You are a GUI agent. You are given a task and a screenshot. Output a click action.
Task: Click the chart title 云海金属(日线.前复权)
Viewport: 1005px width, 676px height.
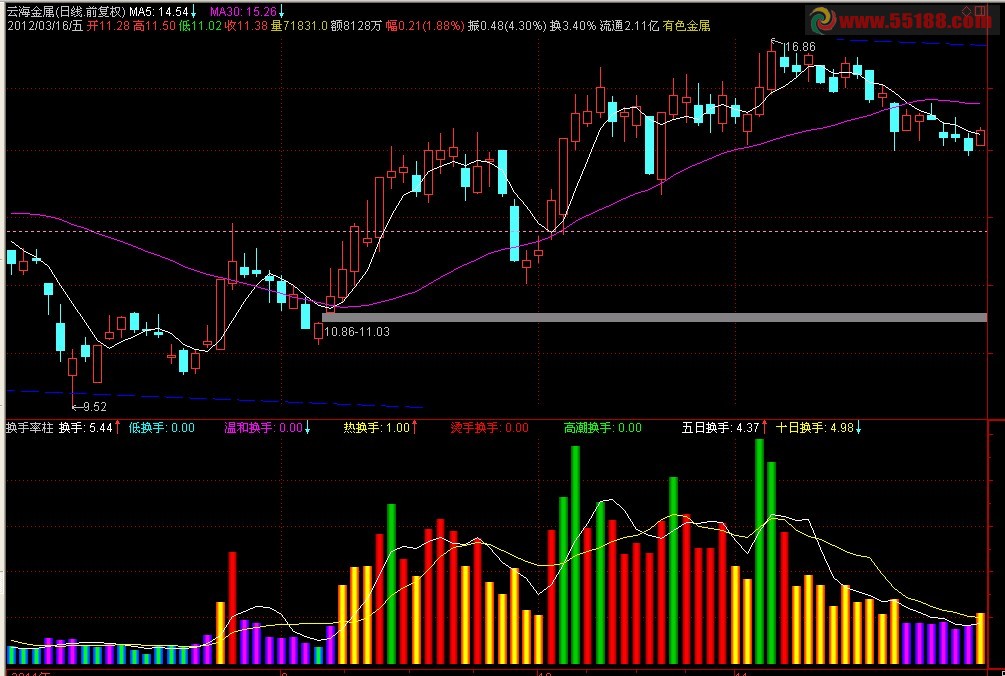pos(66,12)
